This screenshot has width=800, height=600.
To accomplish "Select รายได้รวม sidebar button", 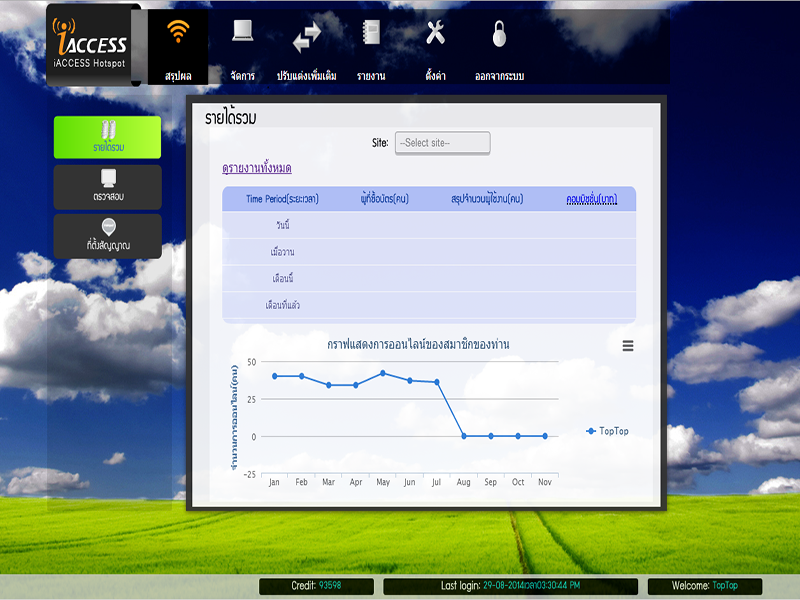I will coord(108,137).
